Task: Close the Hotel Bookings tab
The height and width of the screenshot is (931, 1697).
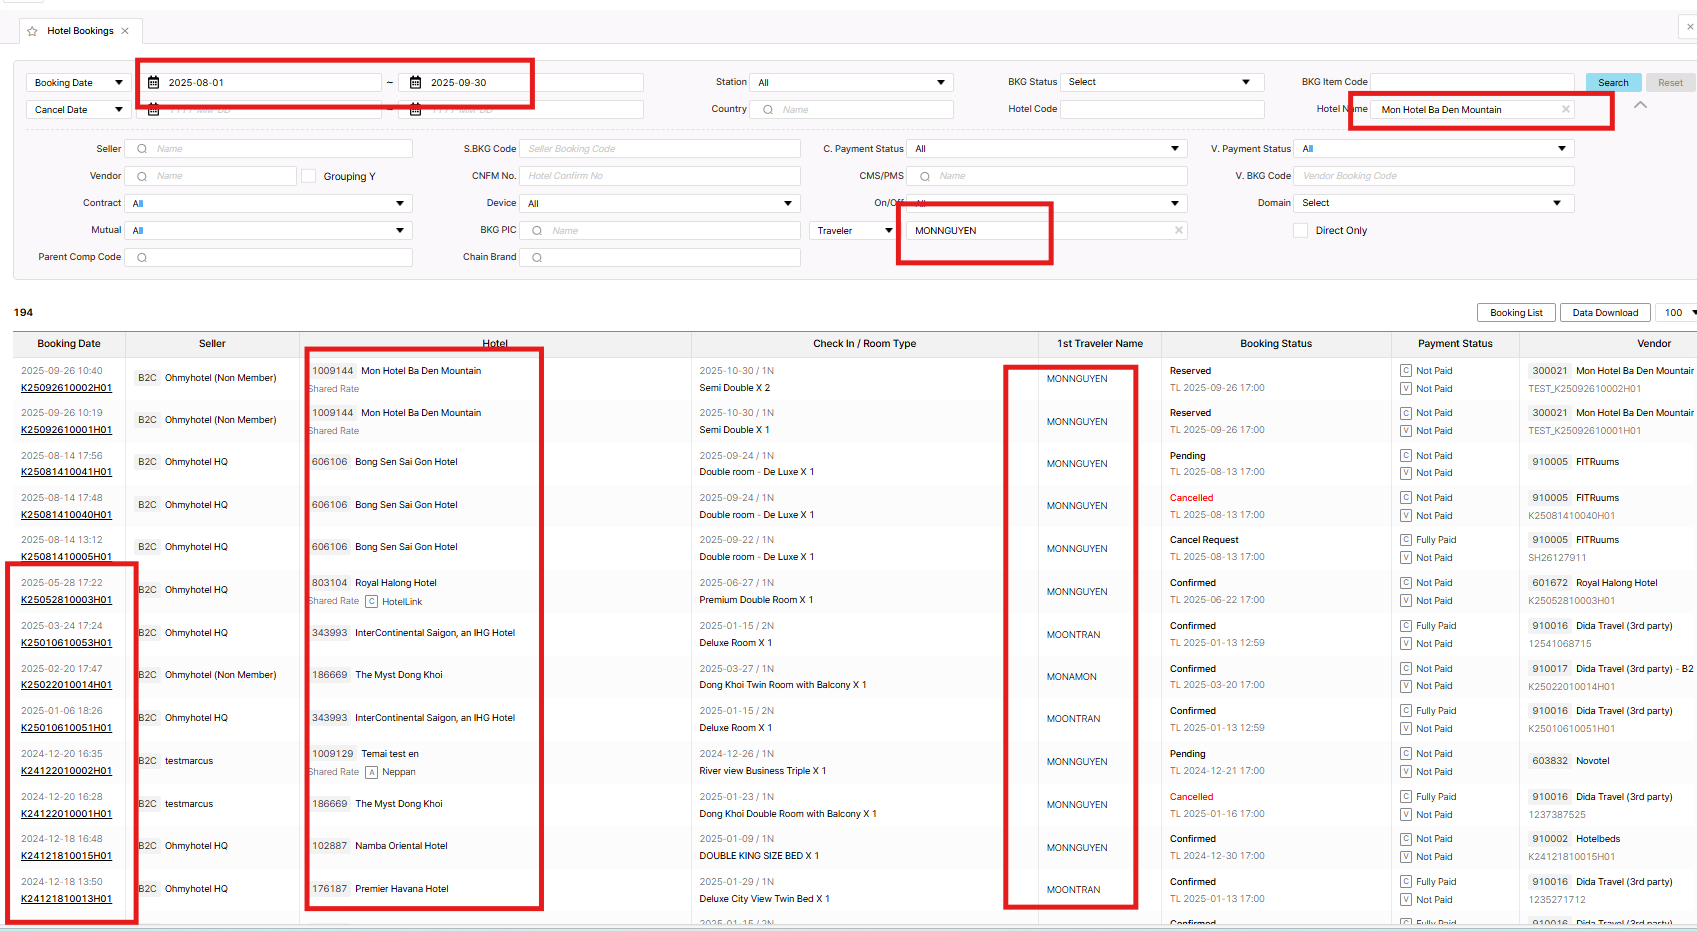Action: click(x=125, y=31)
